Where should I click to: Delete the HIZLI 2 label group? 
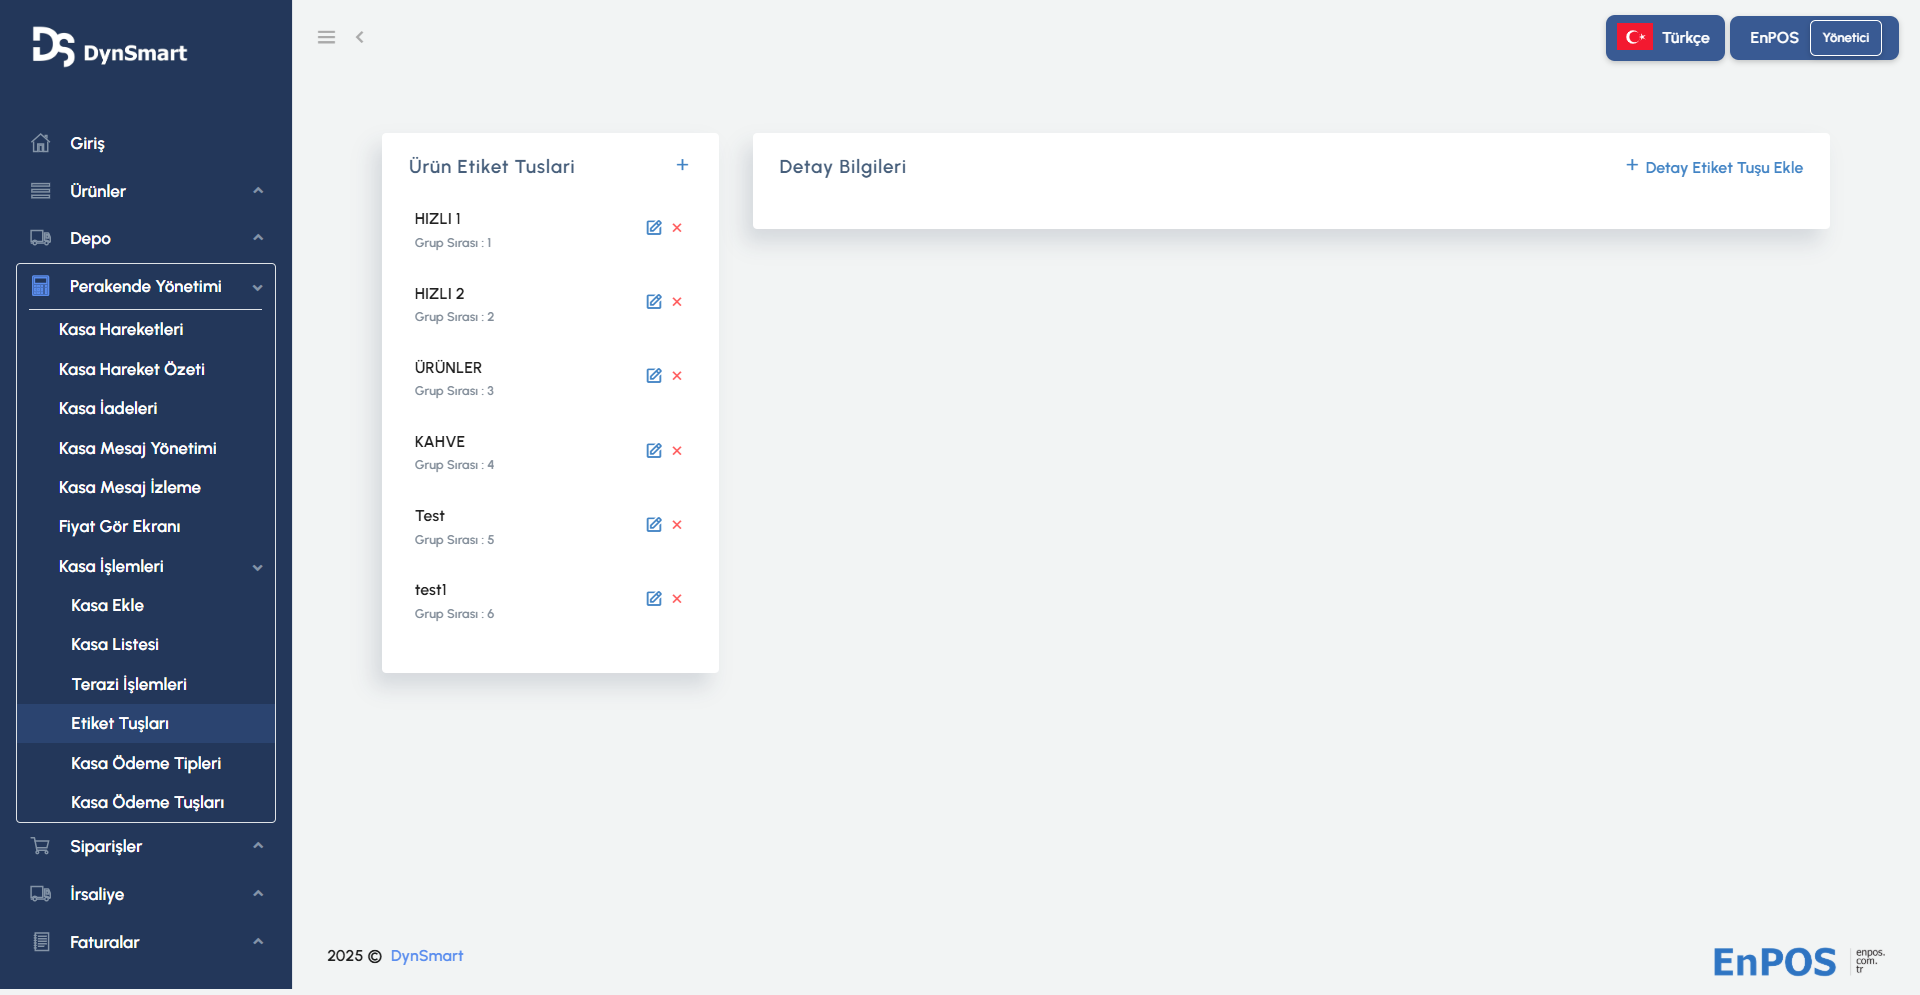(677, 302)
